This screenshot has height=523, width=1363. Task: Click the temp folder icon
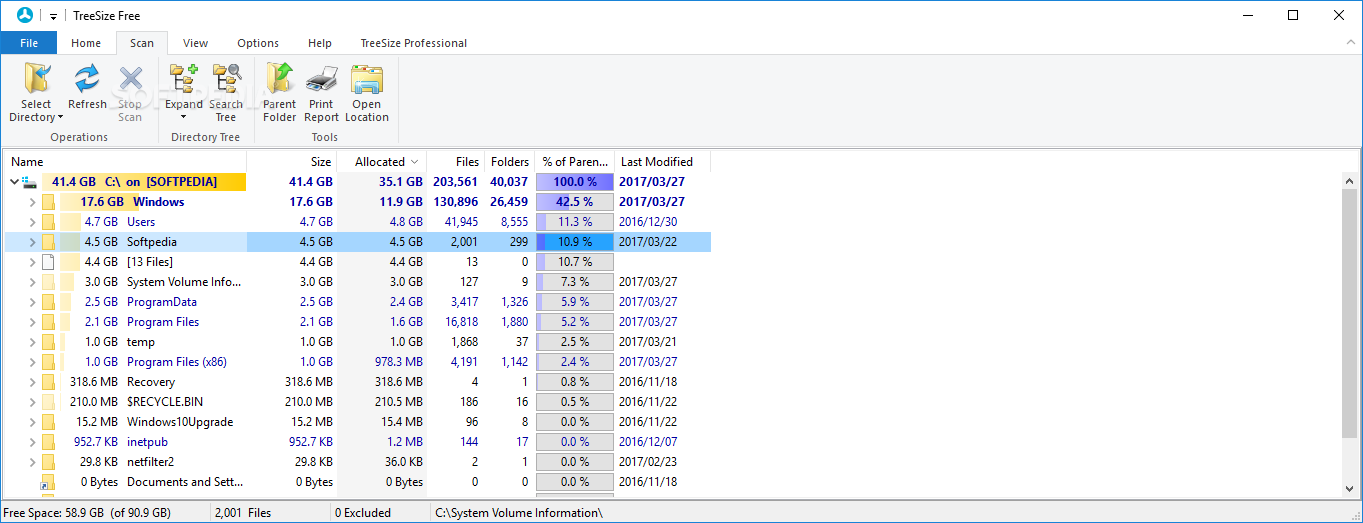tap(47, 342)
